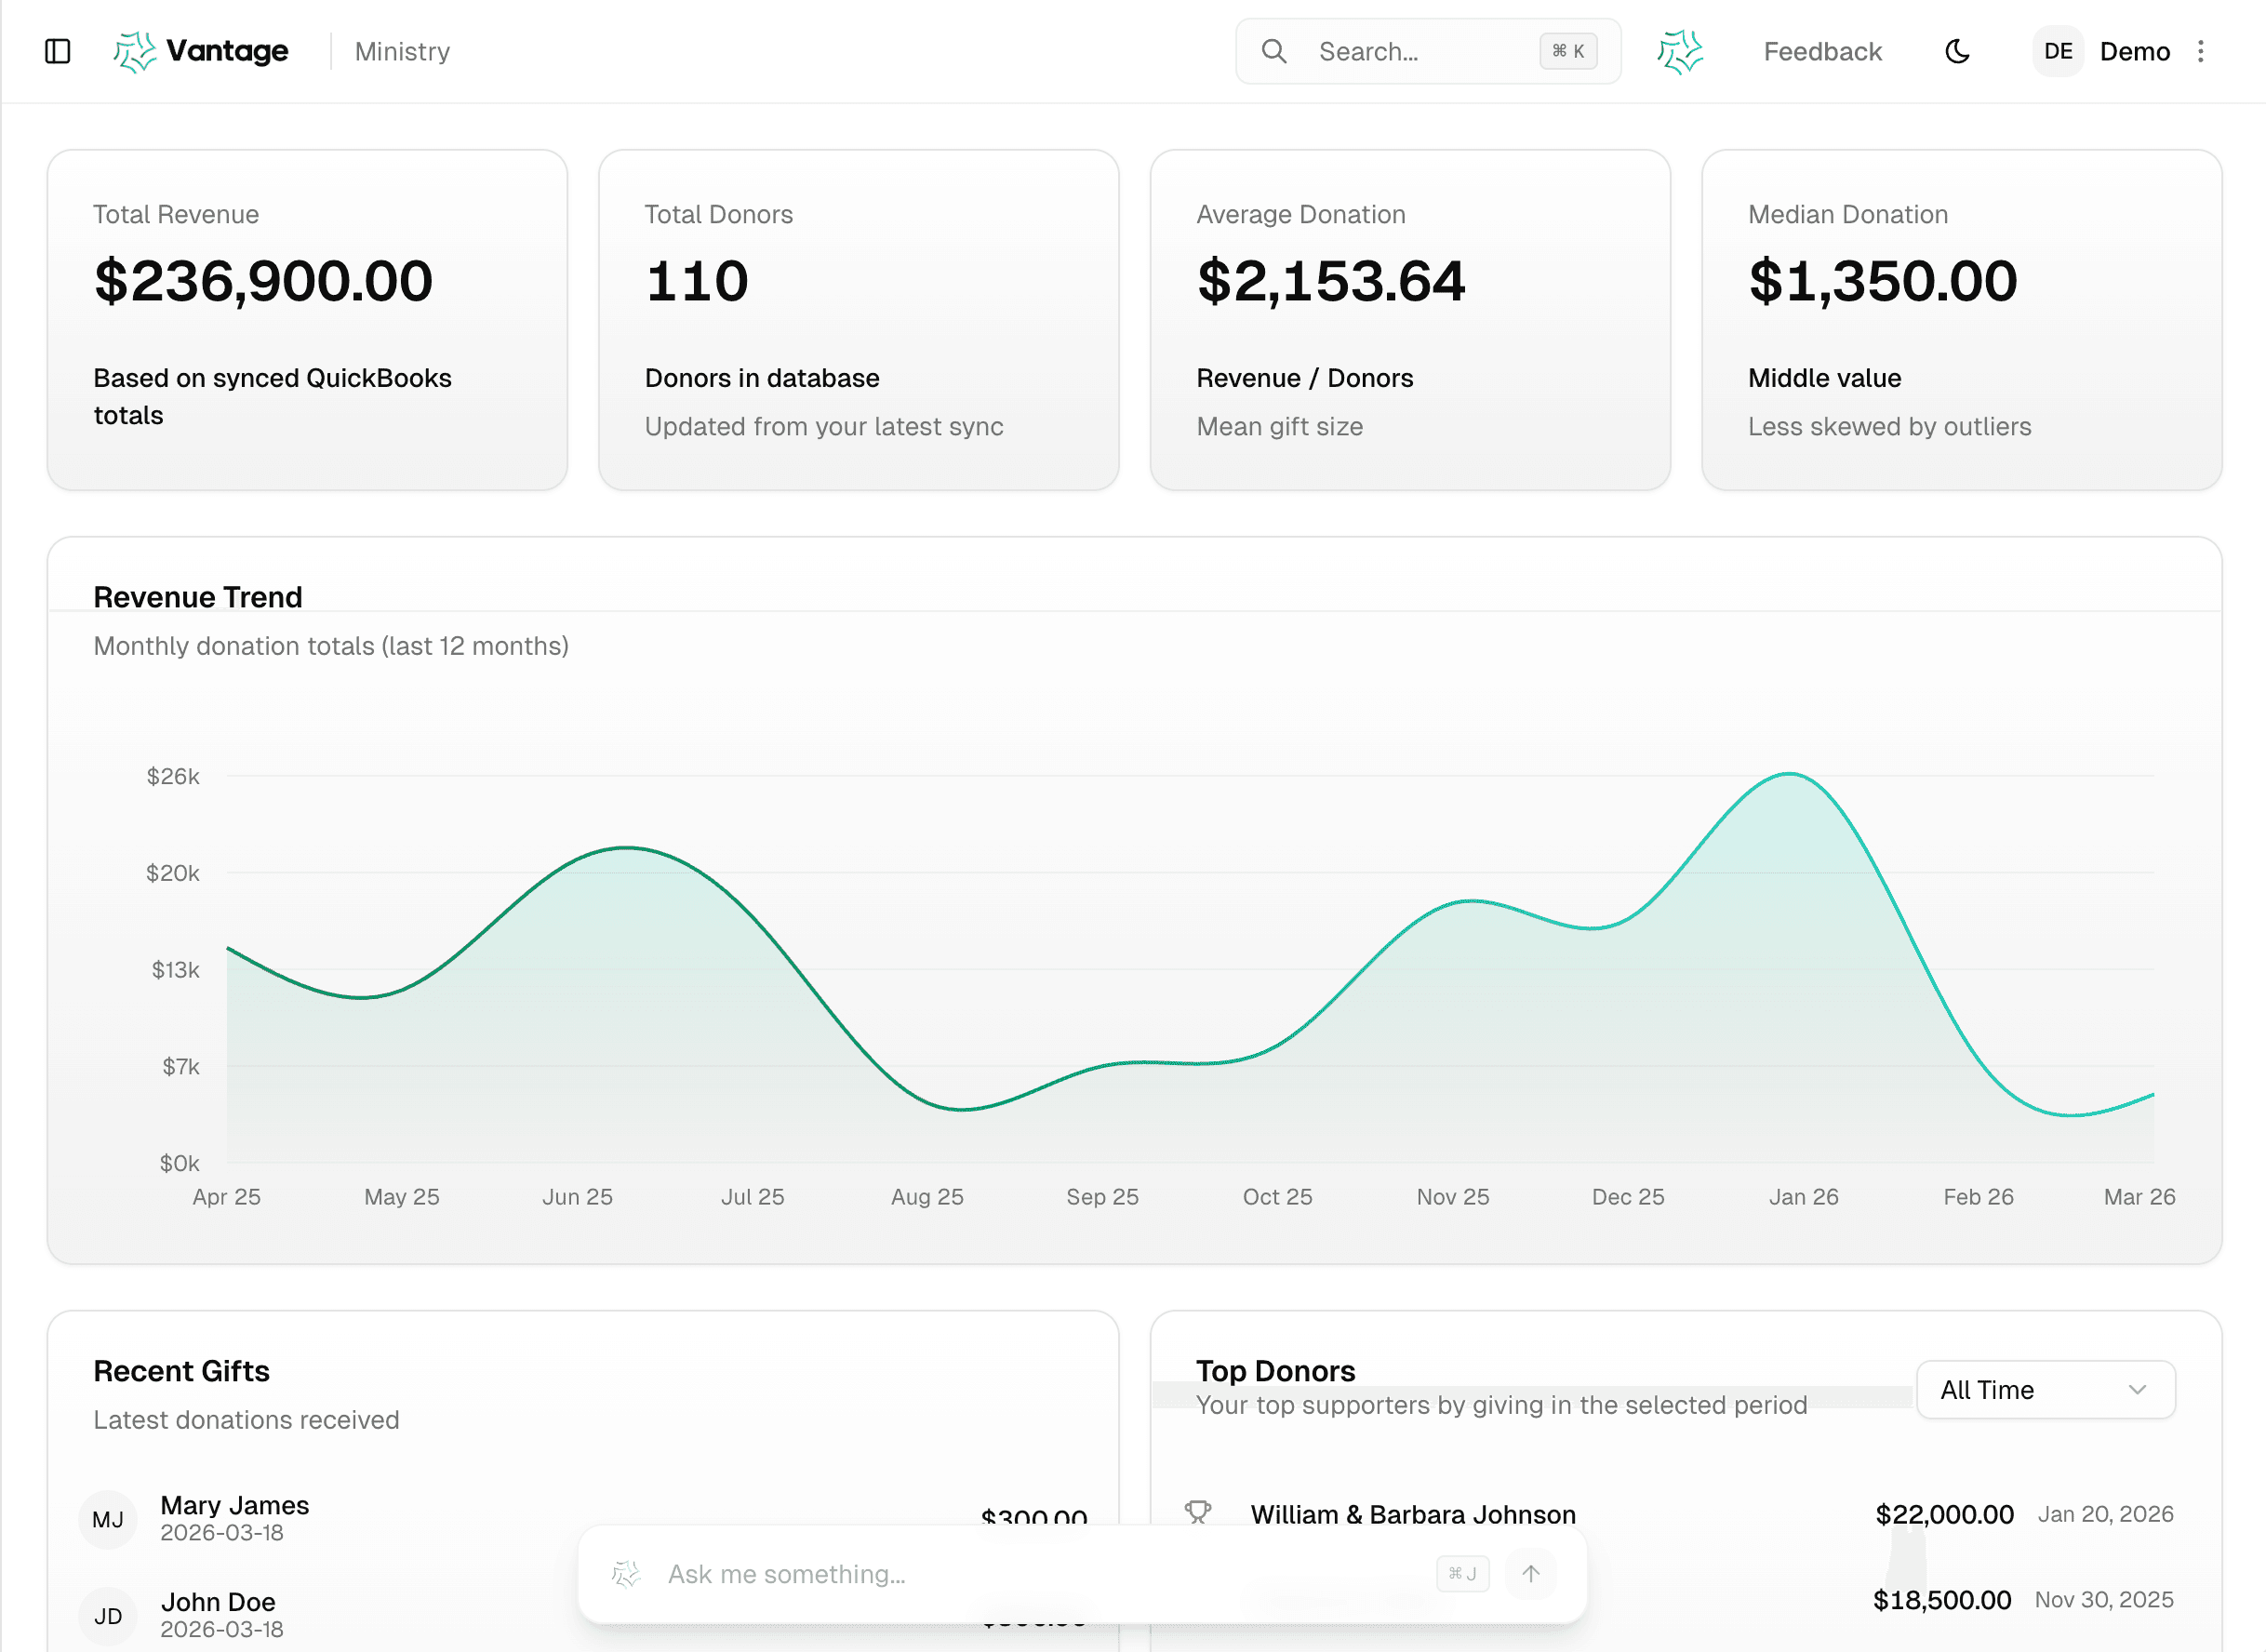Click the ⌘K shortcut badge in search
The height and width of the screenshot is (1652, 2266).
click(1568, 51)
